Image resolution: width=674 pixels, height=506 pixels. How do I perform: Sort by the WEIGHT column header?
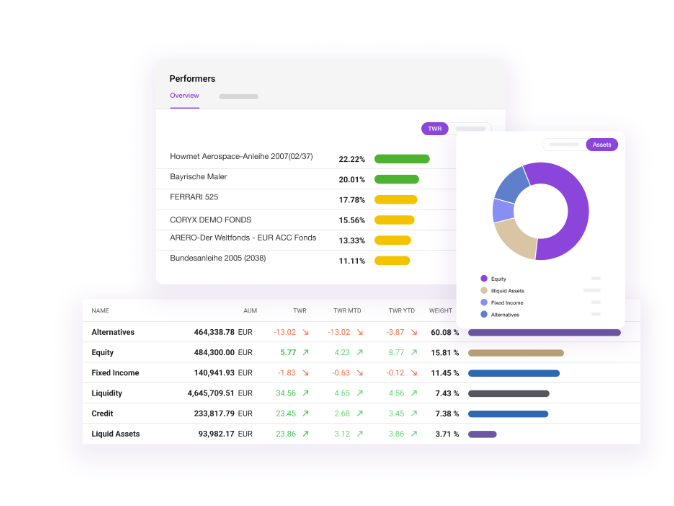[x=441, y=310]
